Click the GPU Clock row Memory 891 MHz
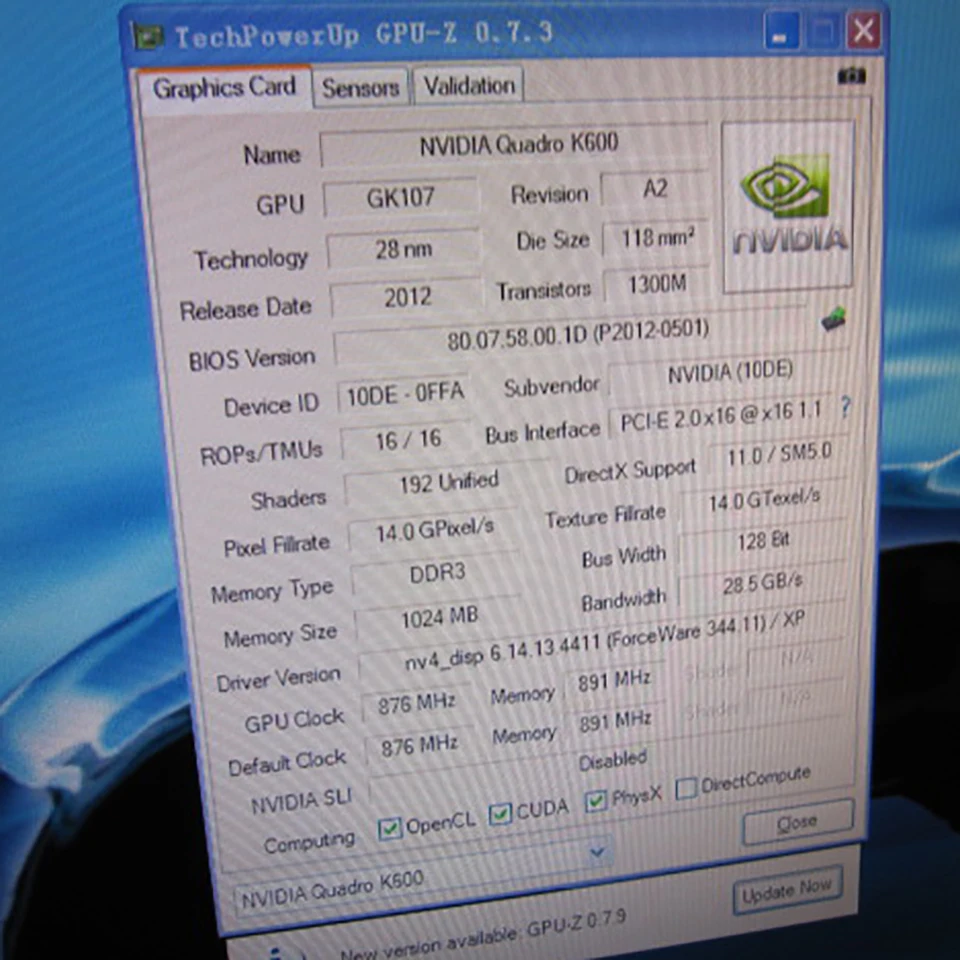The height and width of the screenshot is (960, 960). tap(613, 680)
